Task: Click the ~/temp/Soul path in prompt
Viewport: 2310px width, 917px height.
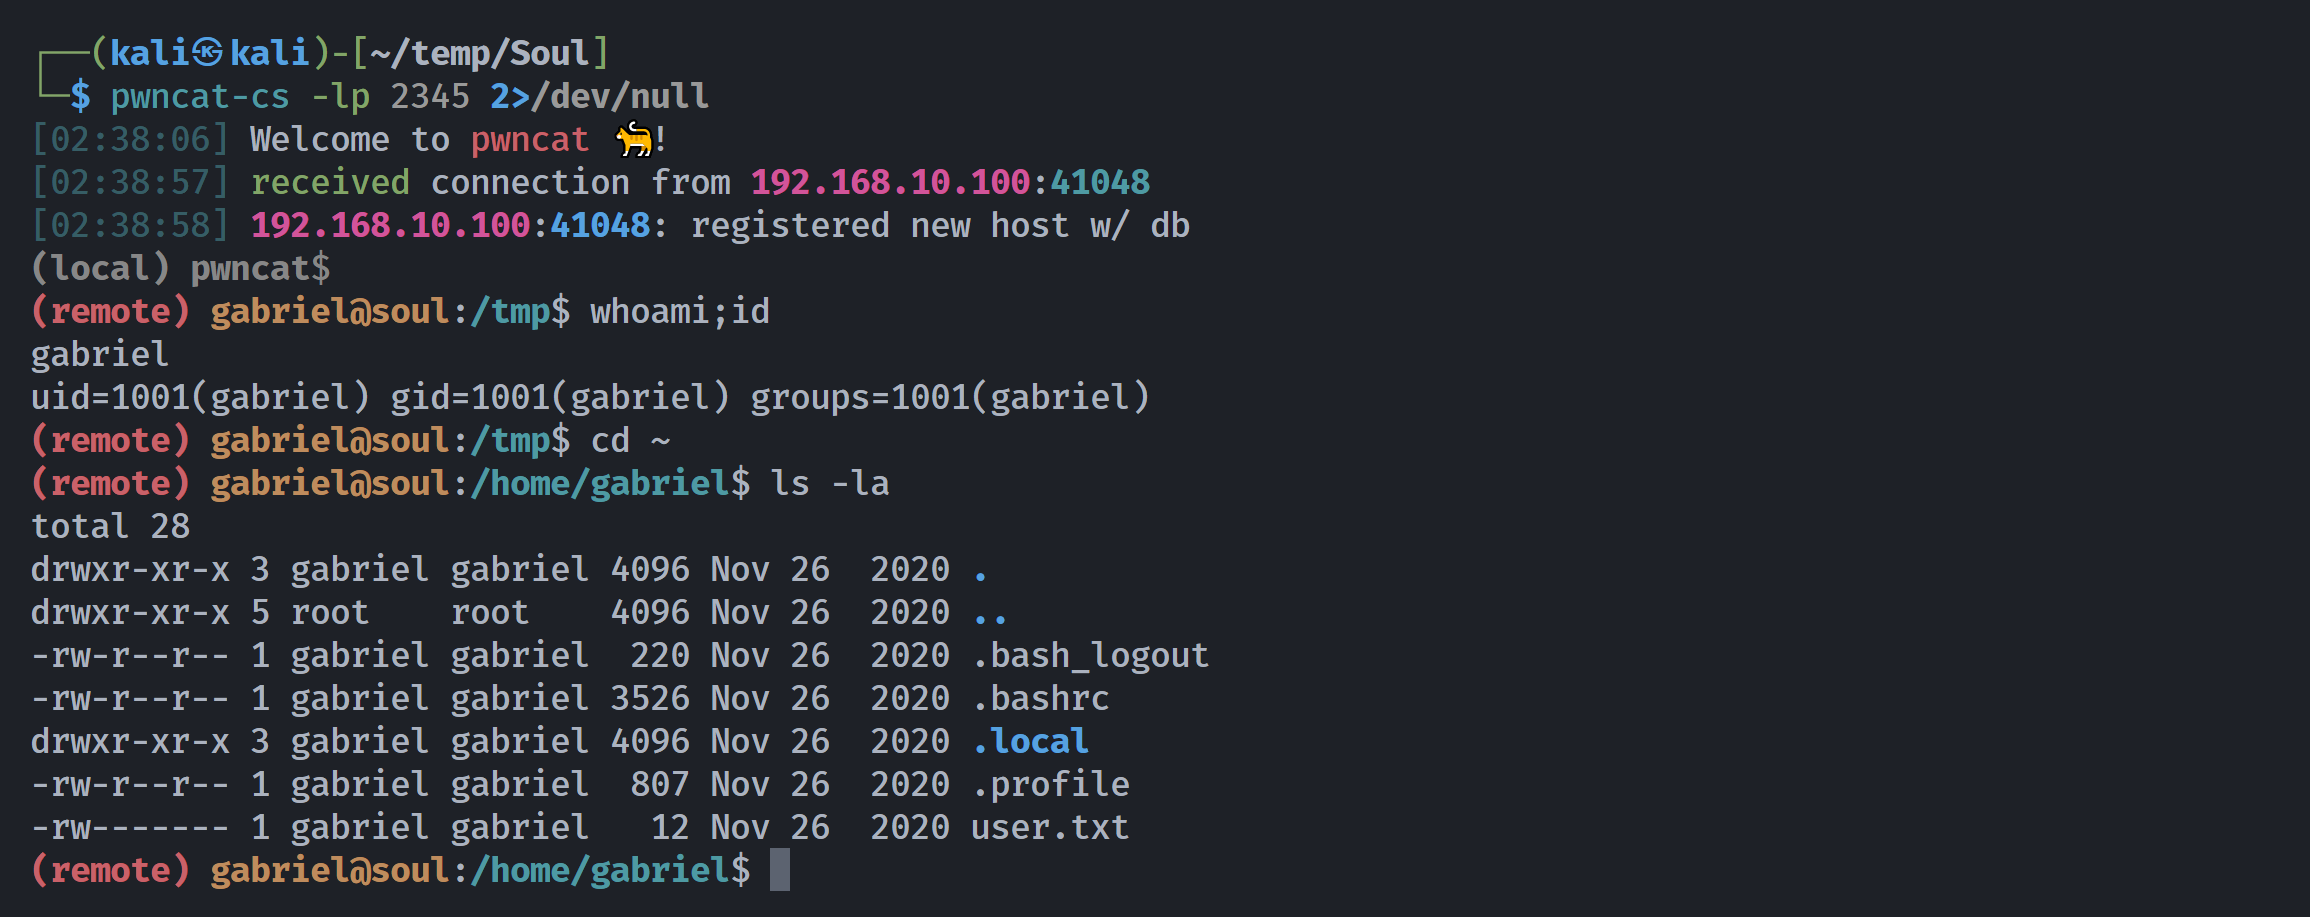Action: (480, 52)
